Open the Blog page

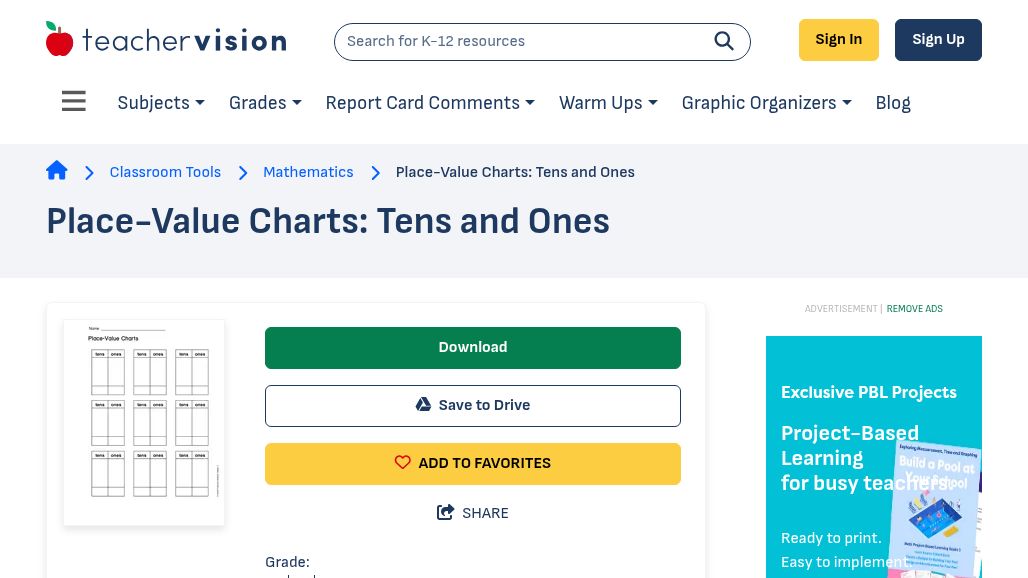coord(893,103)
